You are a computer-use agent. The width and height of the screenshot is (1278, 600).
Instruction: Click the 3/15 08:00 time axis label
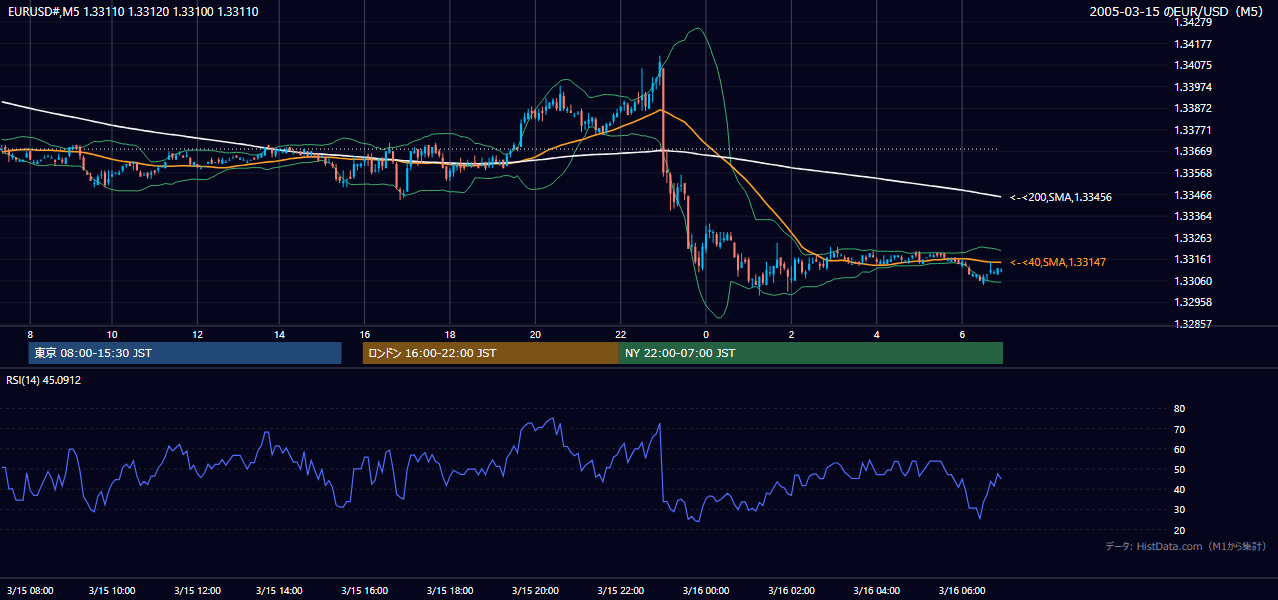pos(30,590)
